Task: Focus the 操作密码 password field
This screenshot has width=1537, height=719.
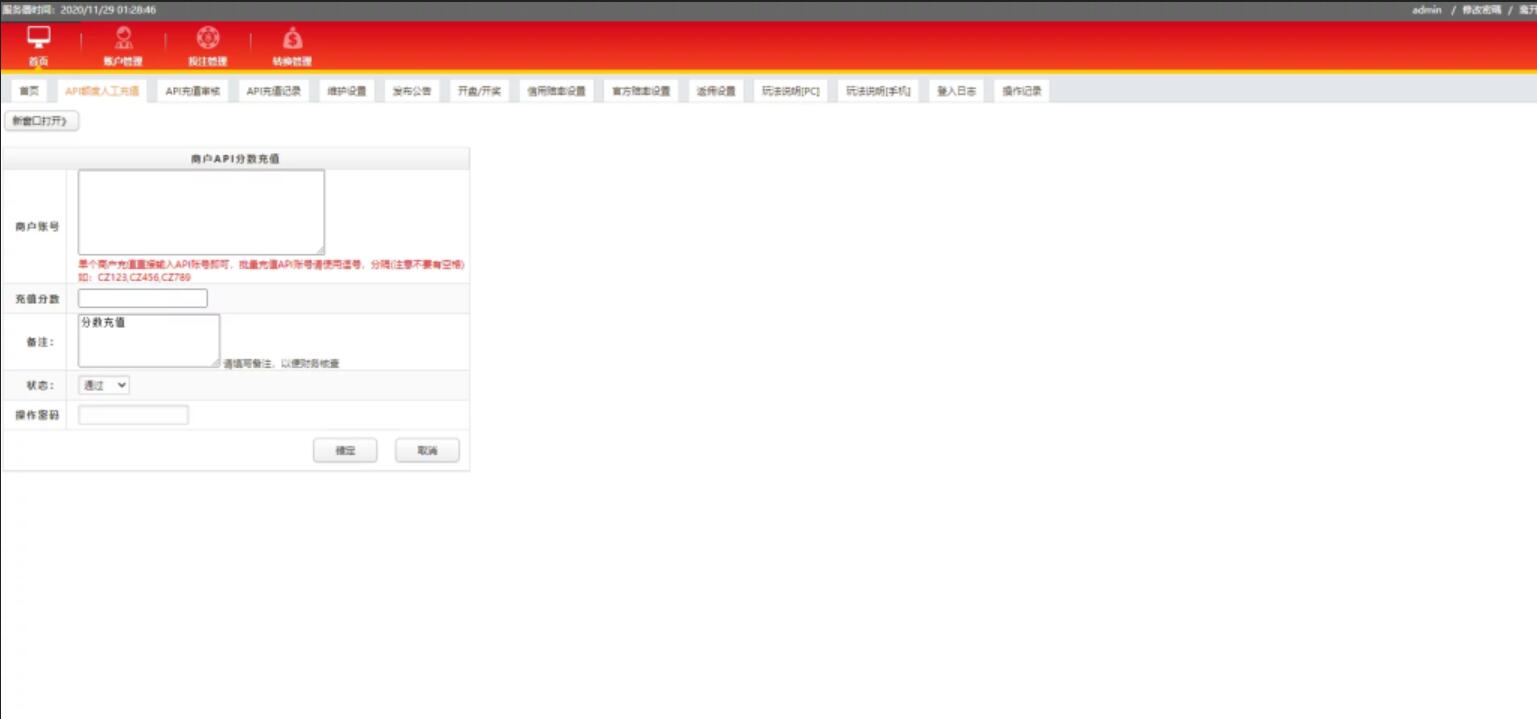Action: point(133,415)
